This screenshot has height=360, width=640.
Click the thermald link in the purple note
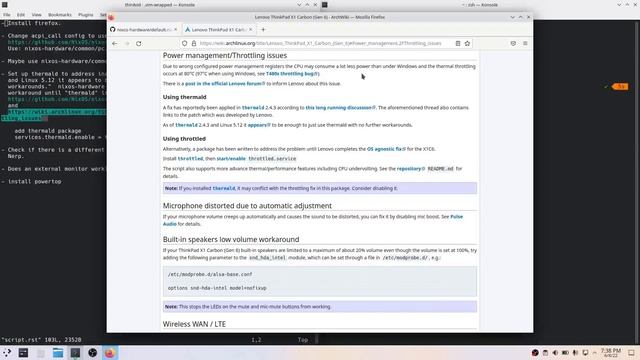pyautogui.click(x=224, y=189)
